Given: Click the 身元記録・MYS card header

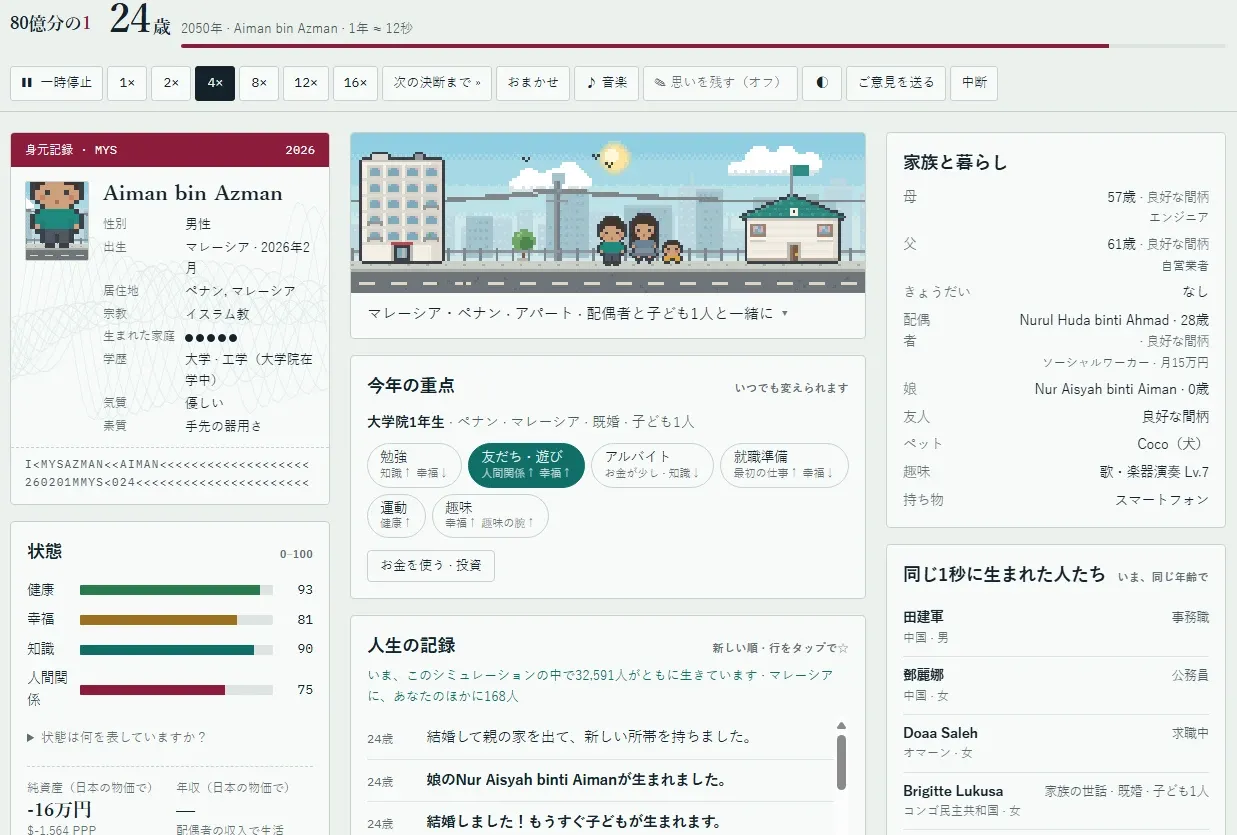Looking at the screenshot, I should tap(170, 150).
